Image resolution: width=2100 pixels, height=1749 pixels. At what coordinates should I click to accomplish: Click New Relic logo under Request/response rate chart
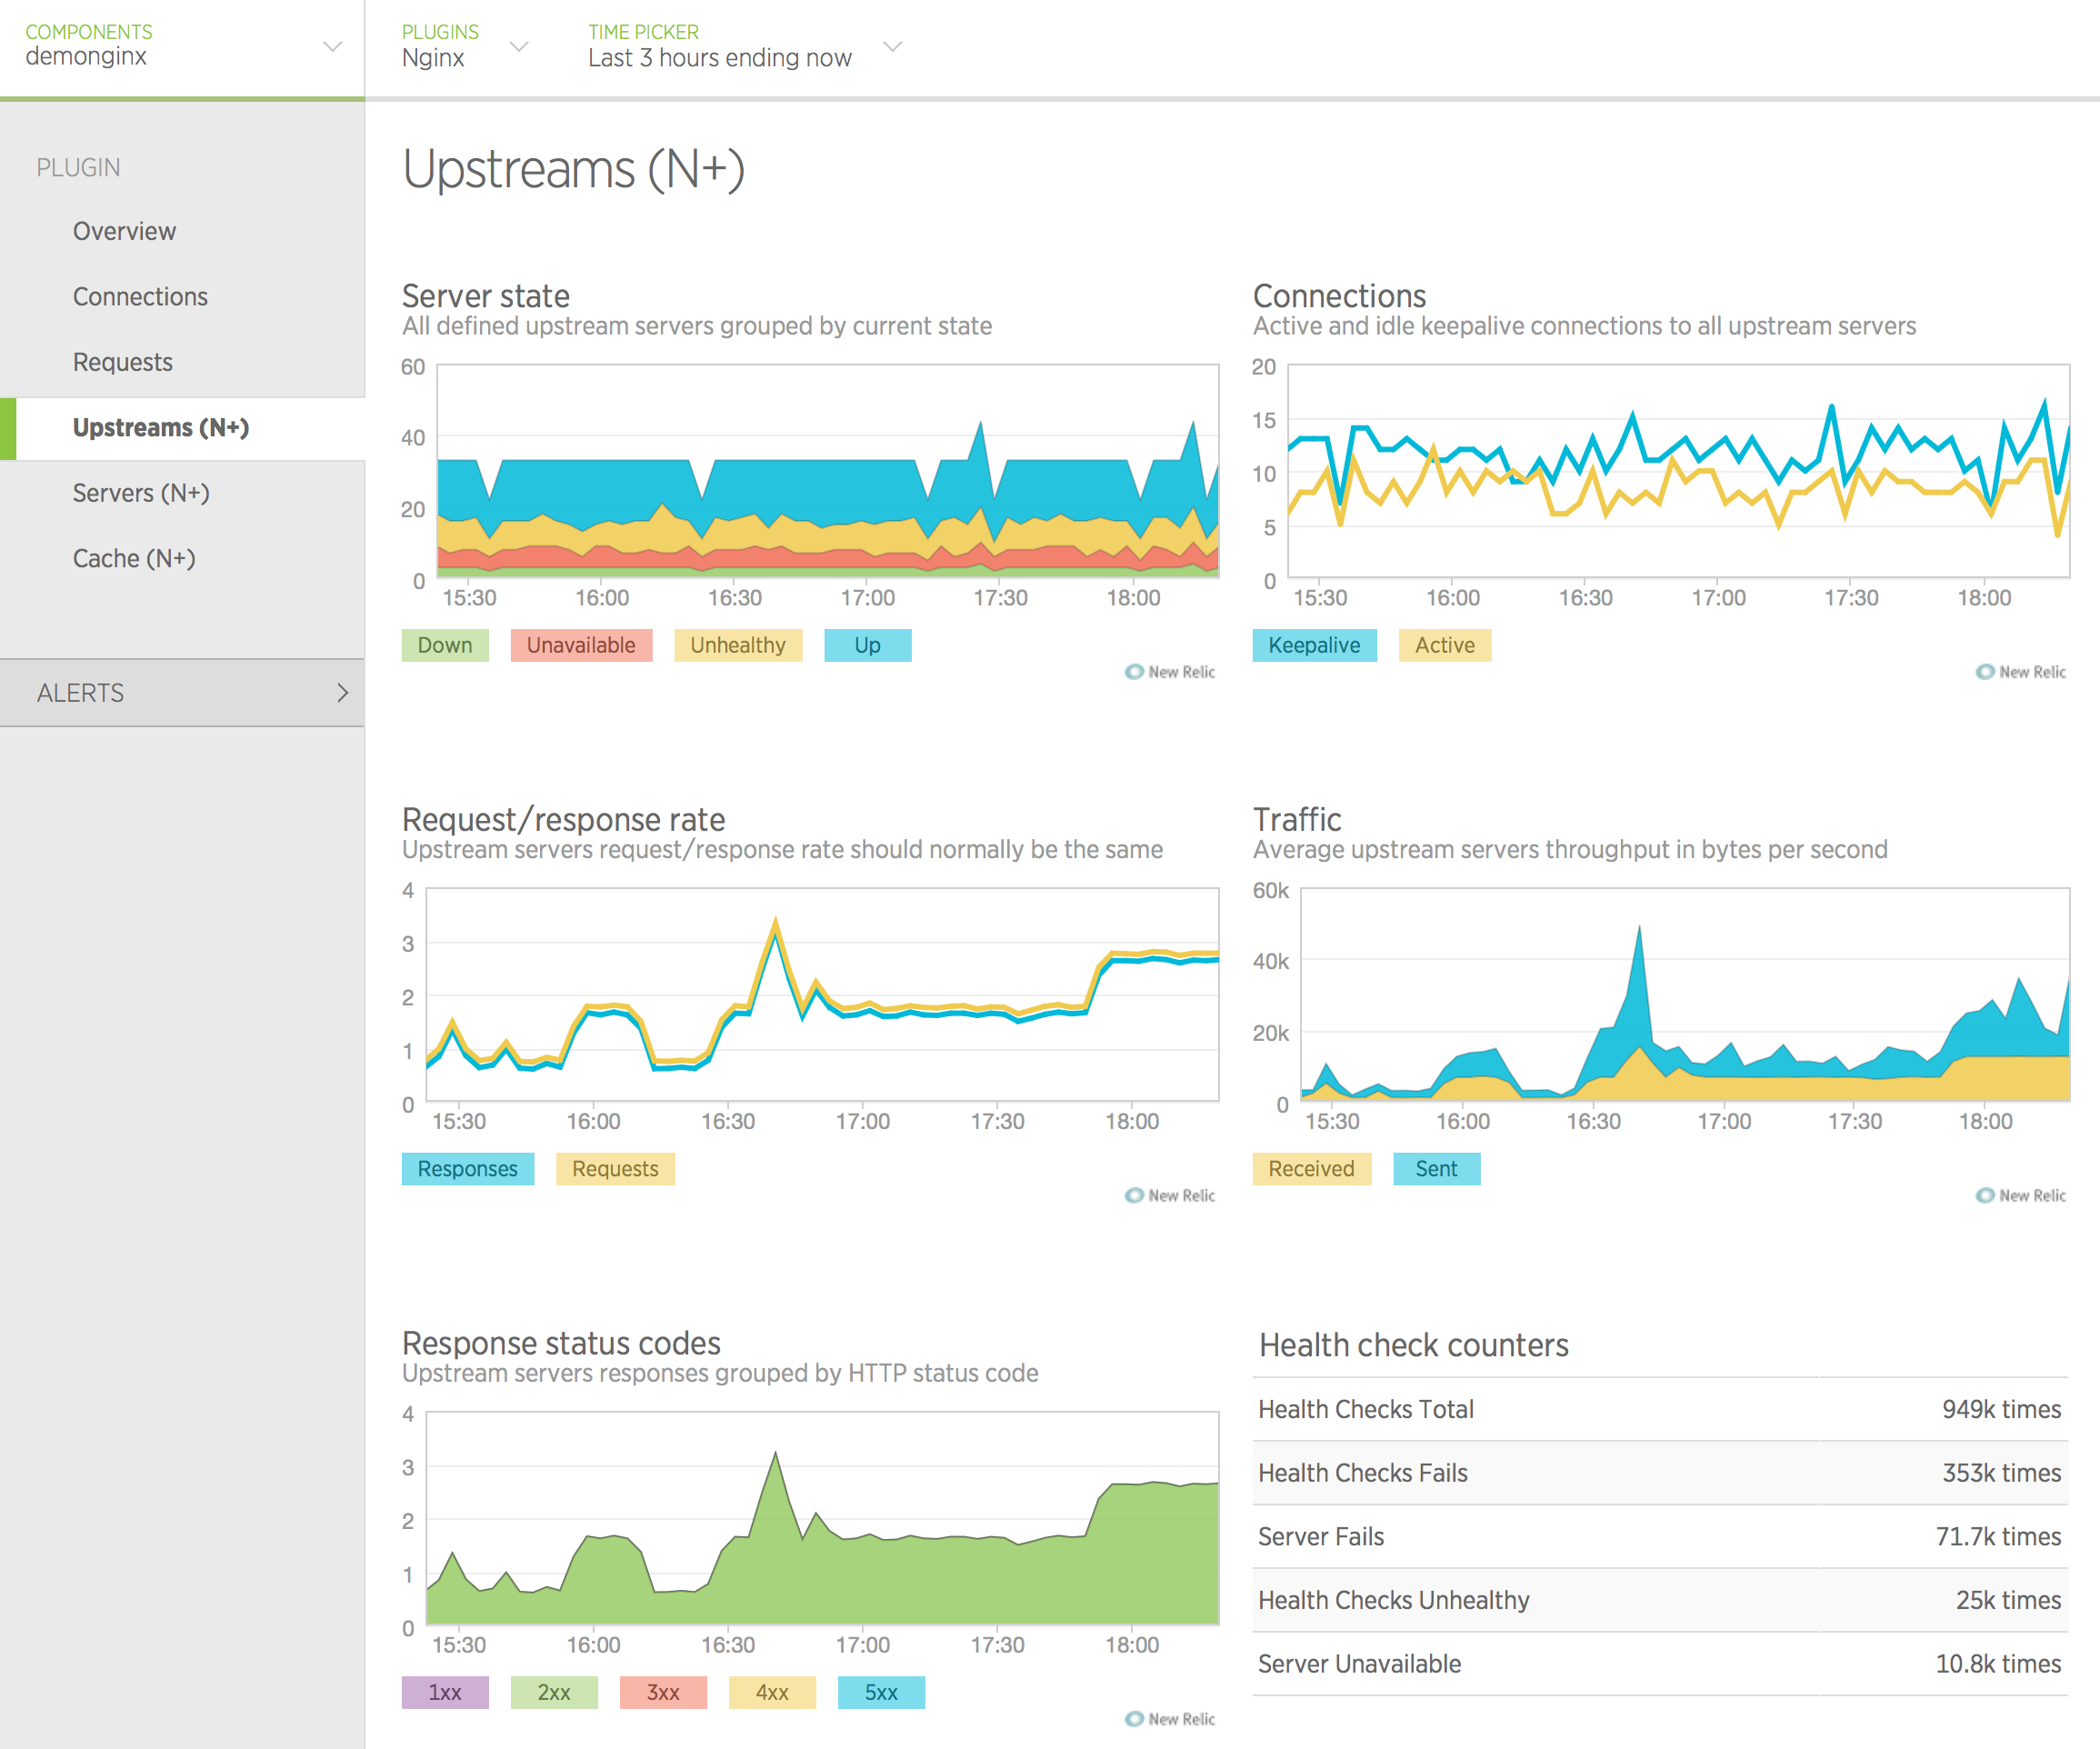coord(1170,1195)
